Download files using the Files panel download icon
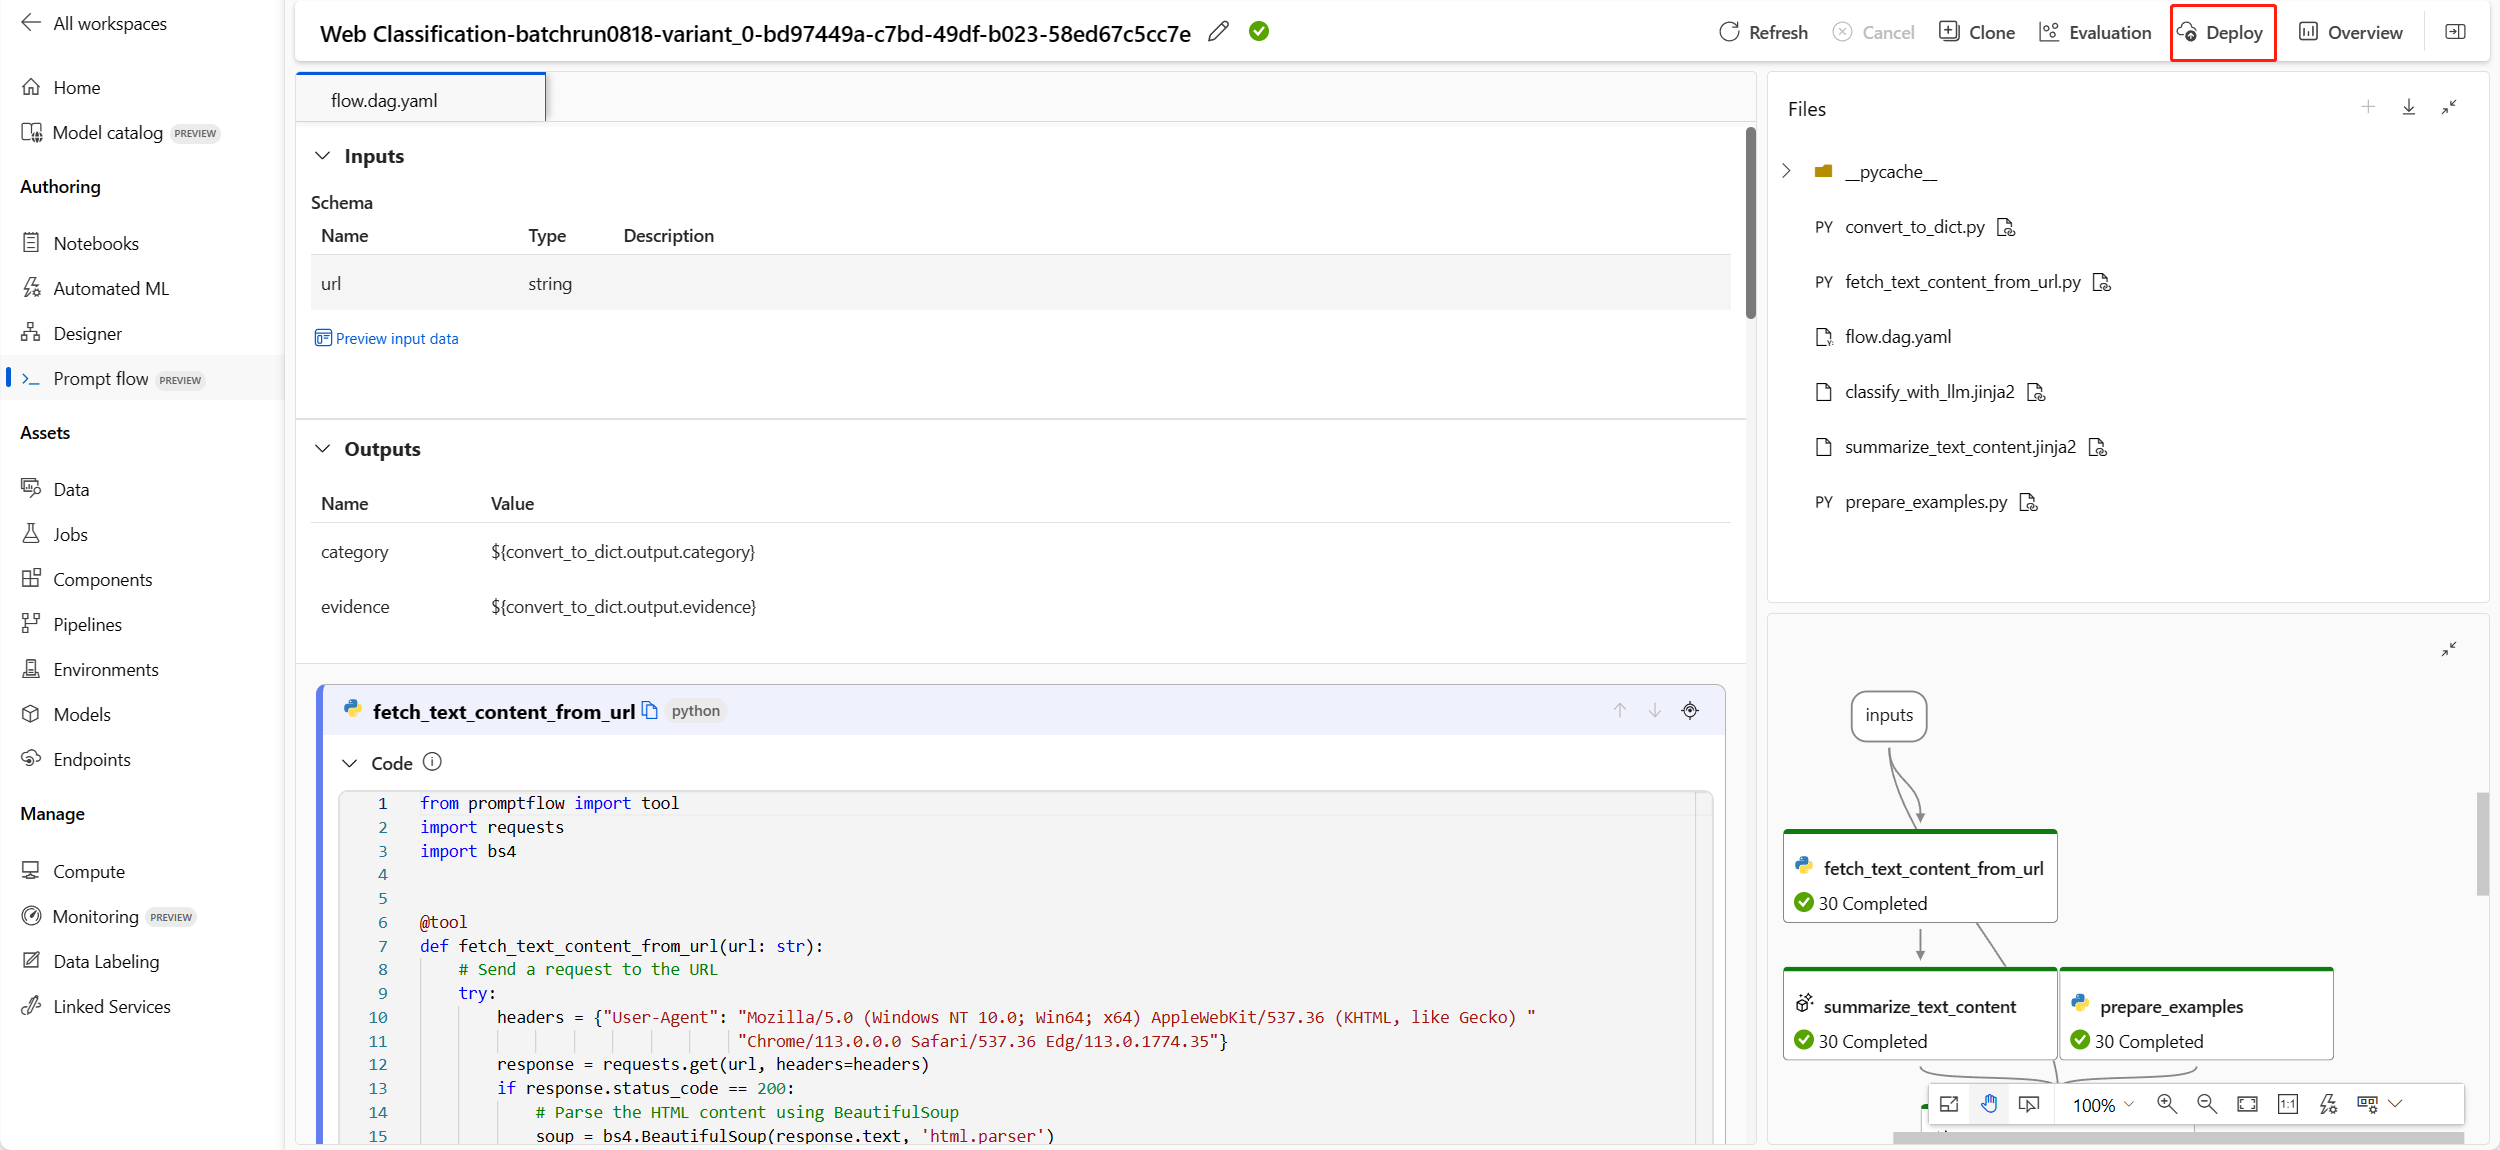 tap(2409, 108)
